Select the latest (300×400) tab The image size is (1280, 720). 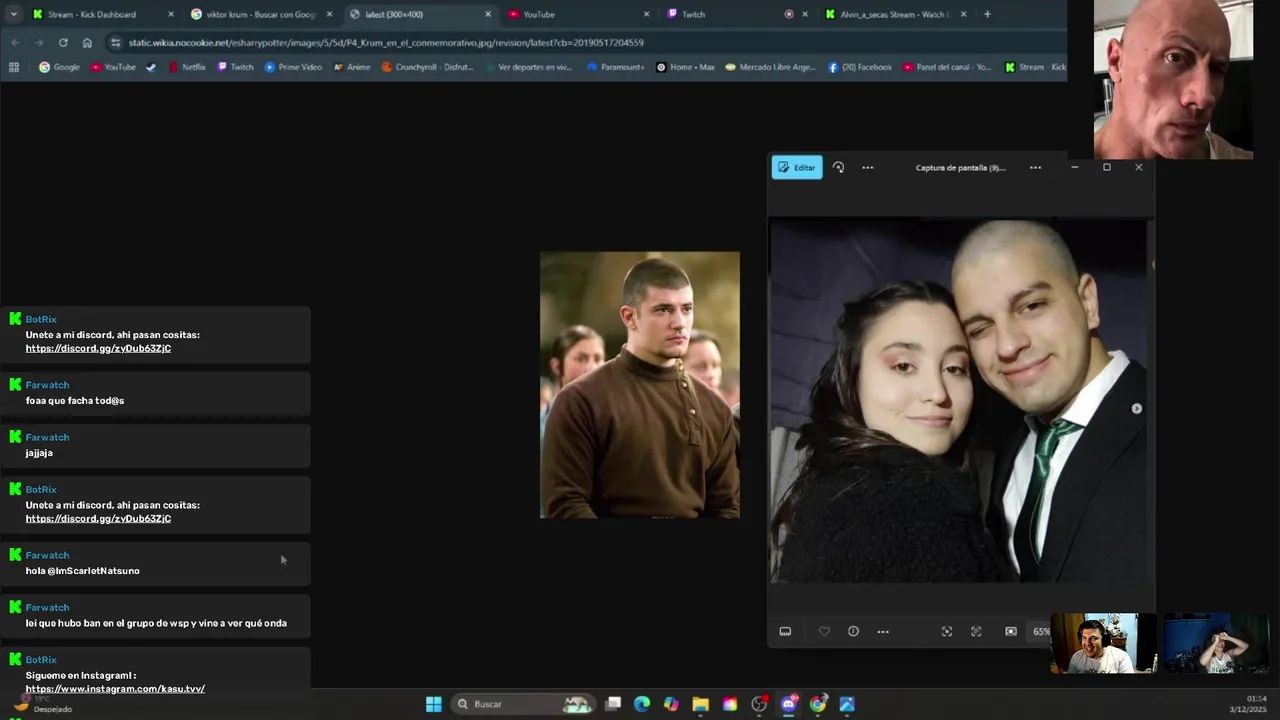point(420,14)
